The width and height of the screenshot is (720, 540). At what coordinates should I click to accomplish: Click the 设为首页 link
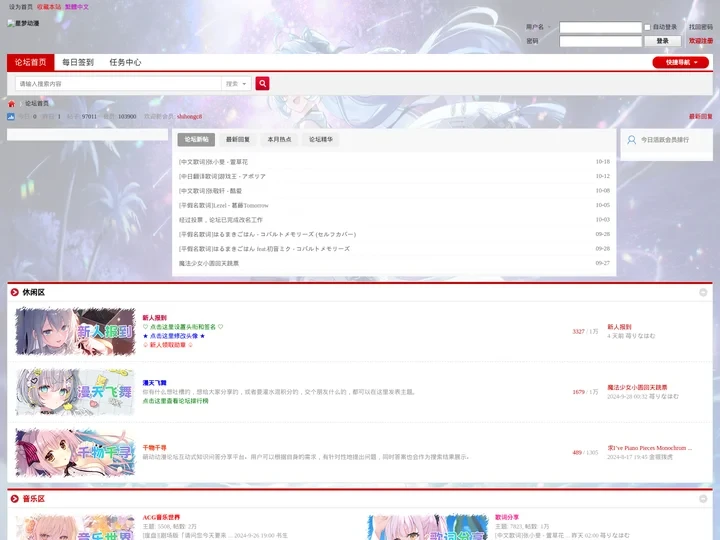pyautogui.click(x=21, y=7)
